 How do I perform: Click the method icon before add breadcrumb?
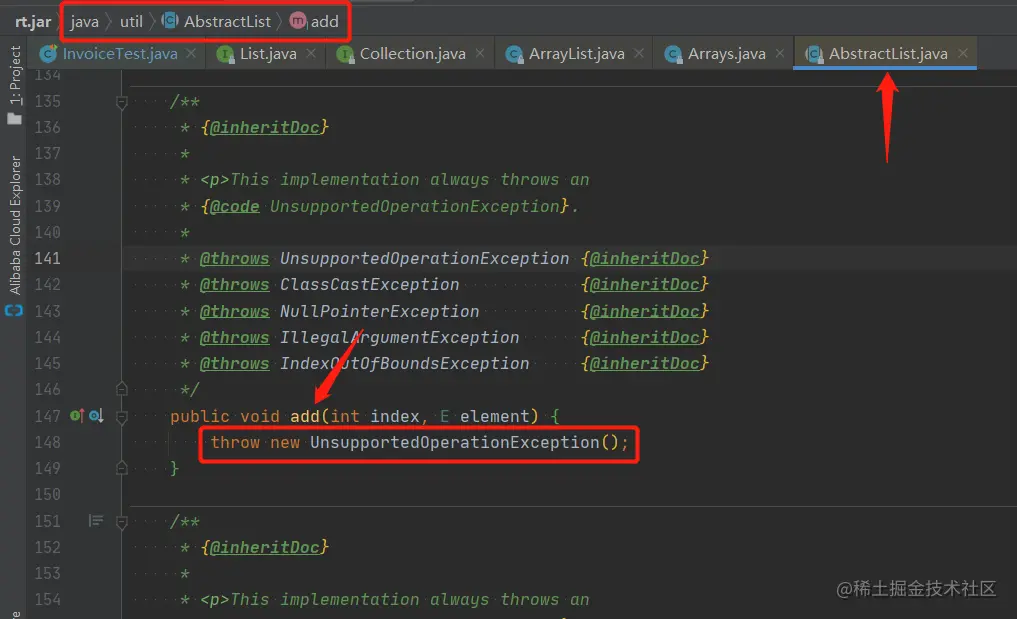298,21
